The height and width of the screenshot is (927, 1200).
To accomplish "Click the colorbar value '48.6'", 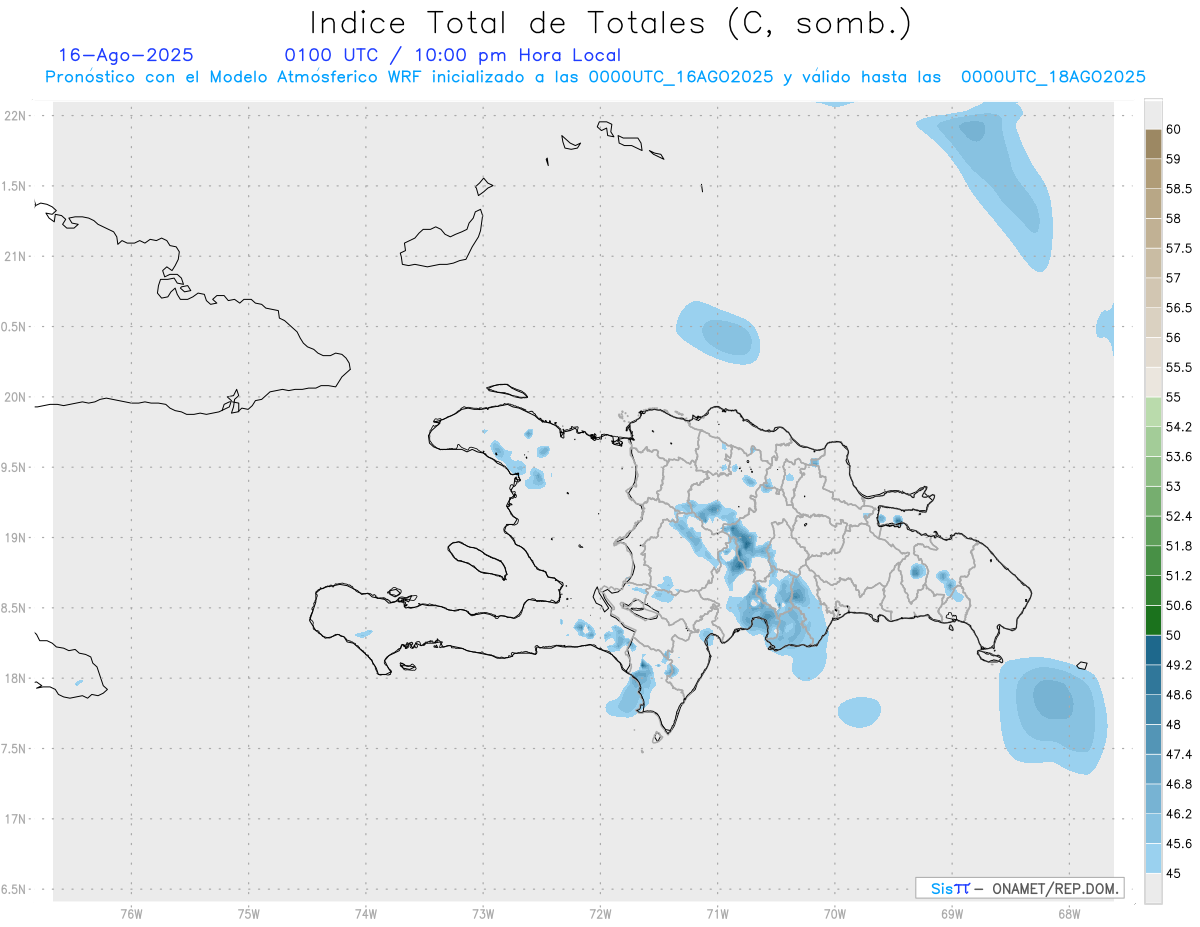I will tap(1179, 695).
